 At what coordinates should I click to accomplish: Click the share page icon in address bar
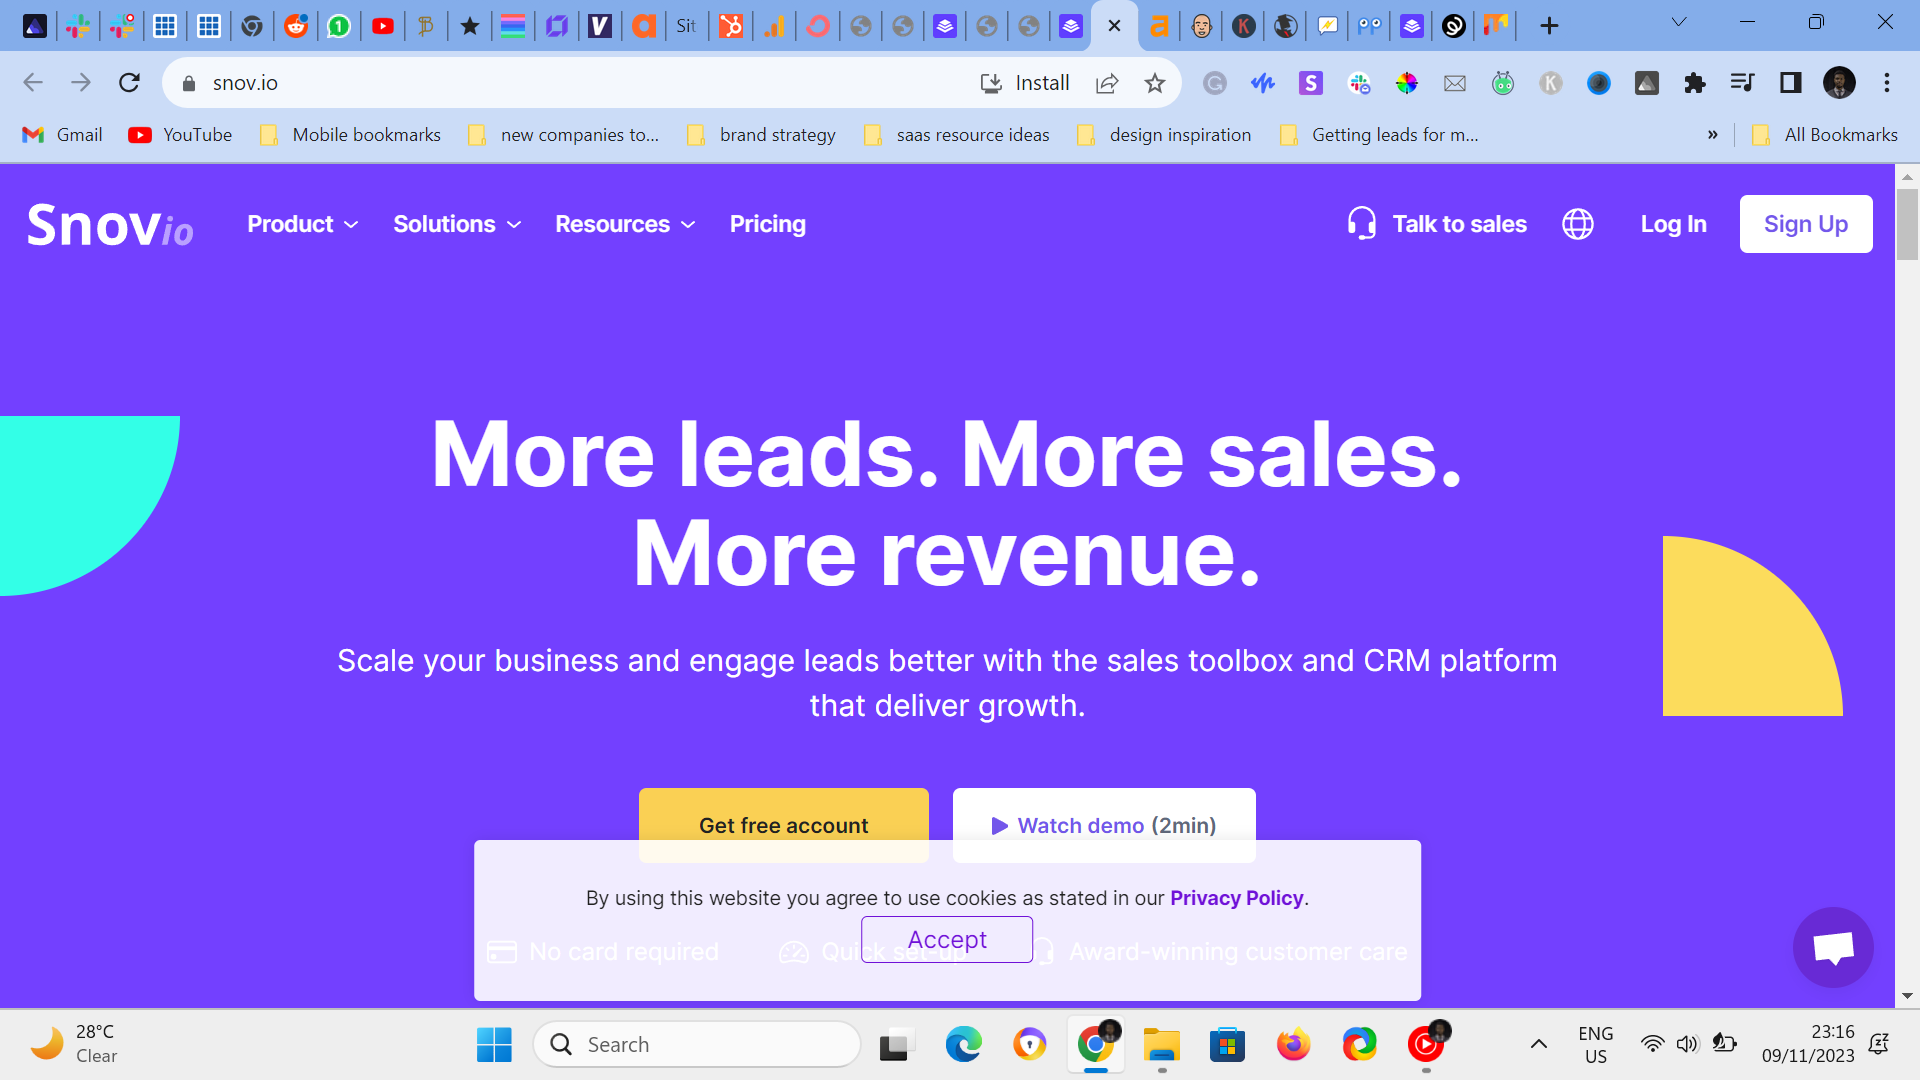[x=1107, y=83]
